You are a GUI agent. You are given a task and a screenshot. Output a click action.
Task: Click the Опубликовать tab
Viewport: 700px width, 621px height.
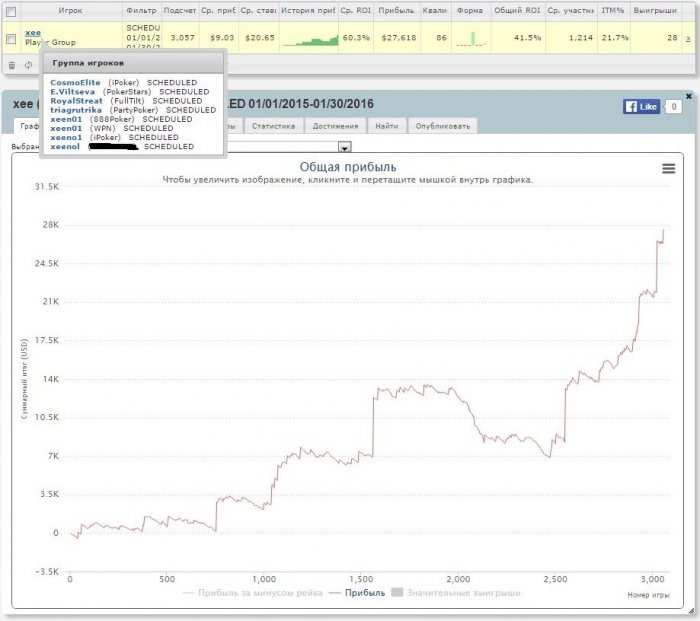[x=443, y=126]
